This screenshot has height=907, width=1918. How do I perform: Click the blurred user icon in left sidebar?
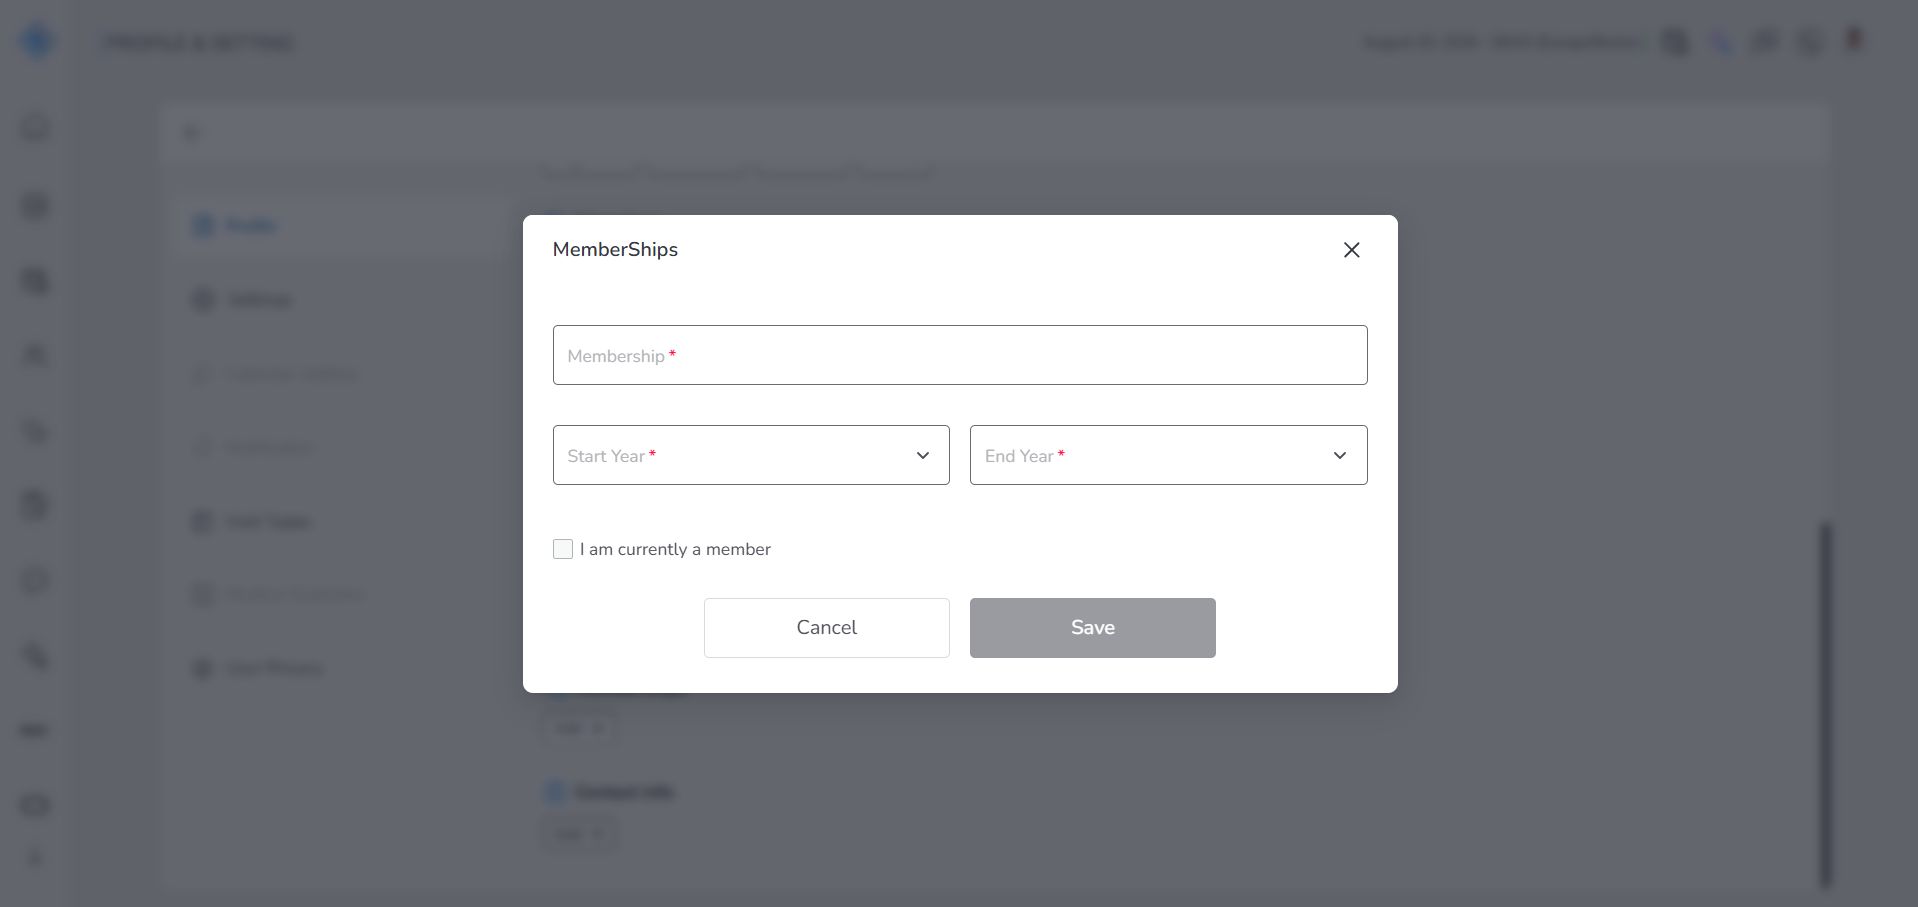tap(35, 355)
